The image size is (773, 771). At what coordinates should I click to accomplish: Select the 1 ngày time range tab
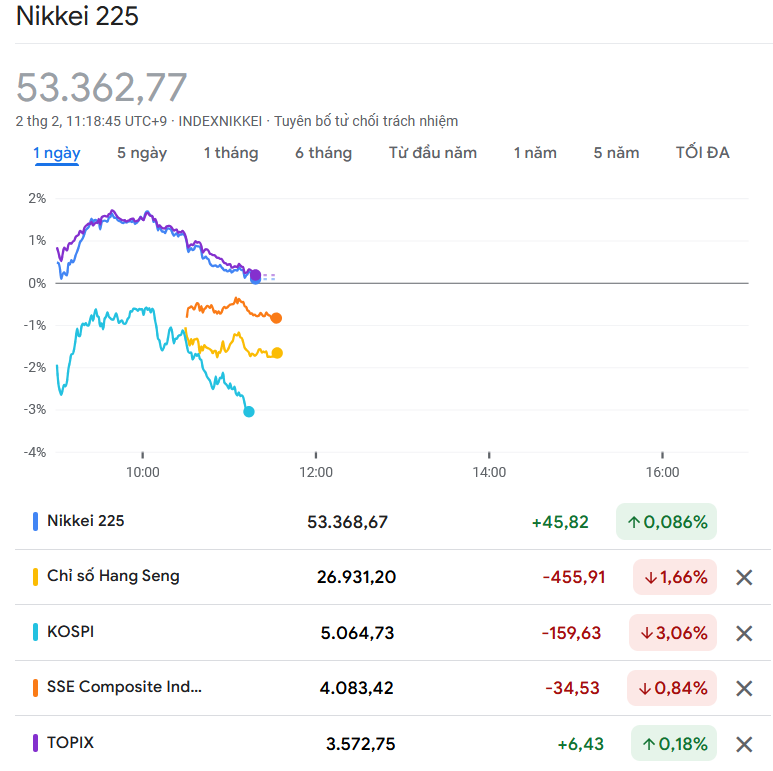pos(57,153)
